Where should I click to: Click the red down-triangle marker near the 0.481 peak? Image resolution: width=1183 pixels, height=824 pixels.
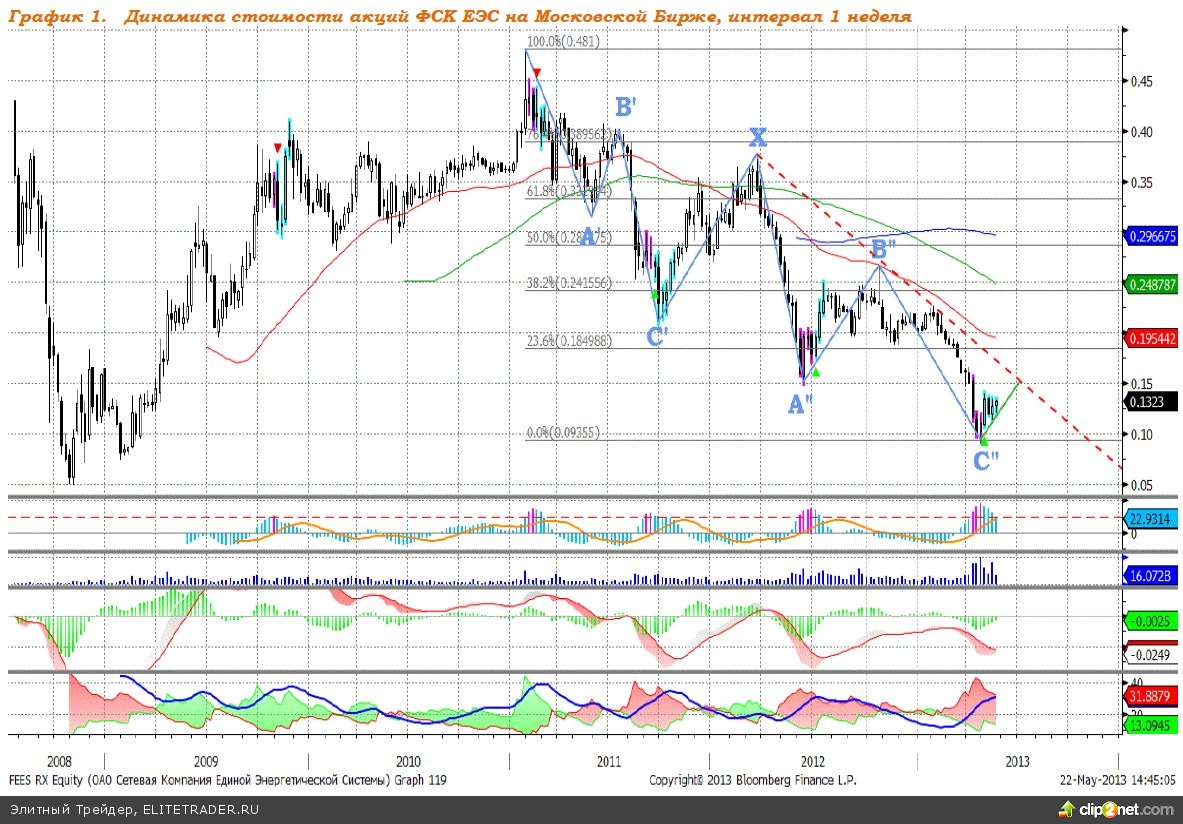537,73
